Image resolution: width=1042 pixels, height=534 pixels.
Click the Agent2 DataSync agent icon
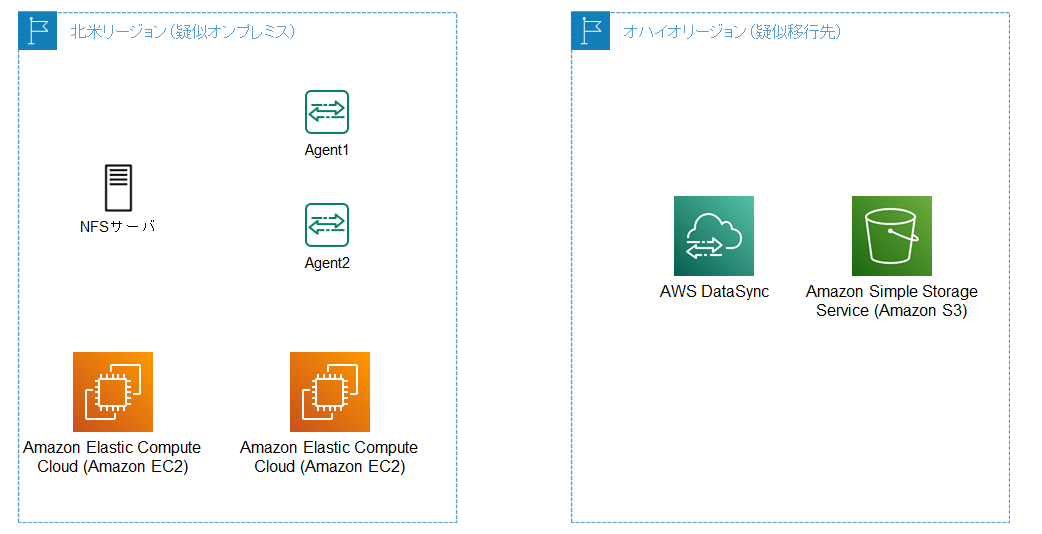click(326, 225)
